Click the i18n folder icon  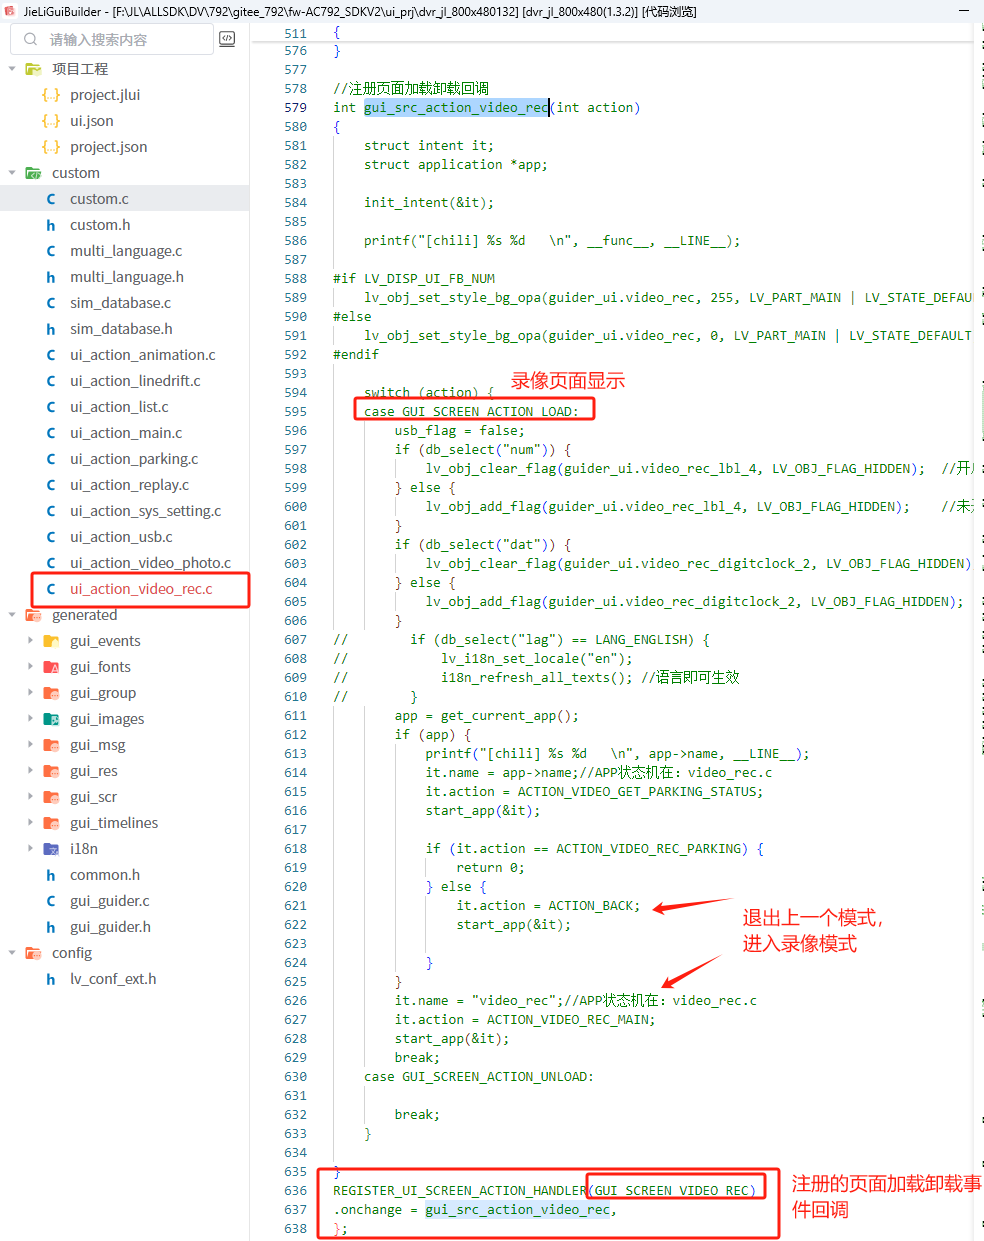[51, 849]
